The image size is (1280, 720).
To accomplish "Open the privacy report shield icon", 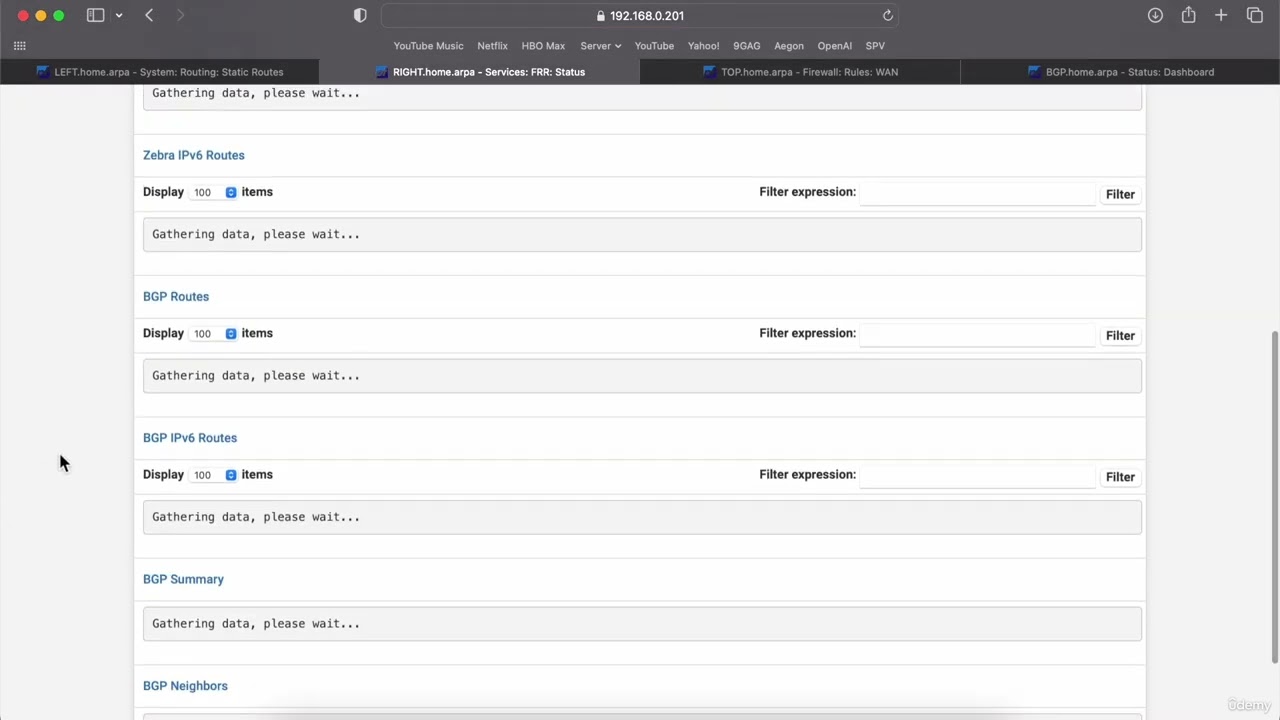I will point(360,15).
